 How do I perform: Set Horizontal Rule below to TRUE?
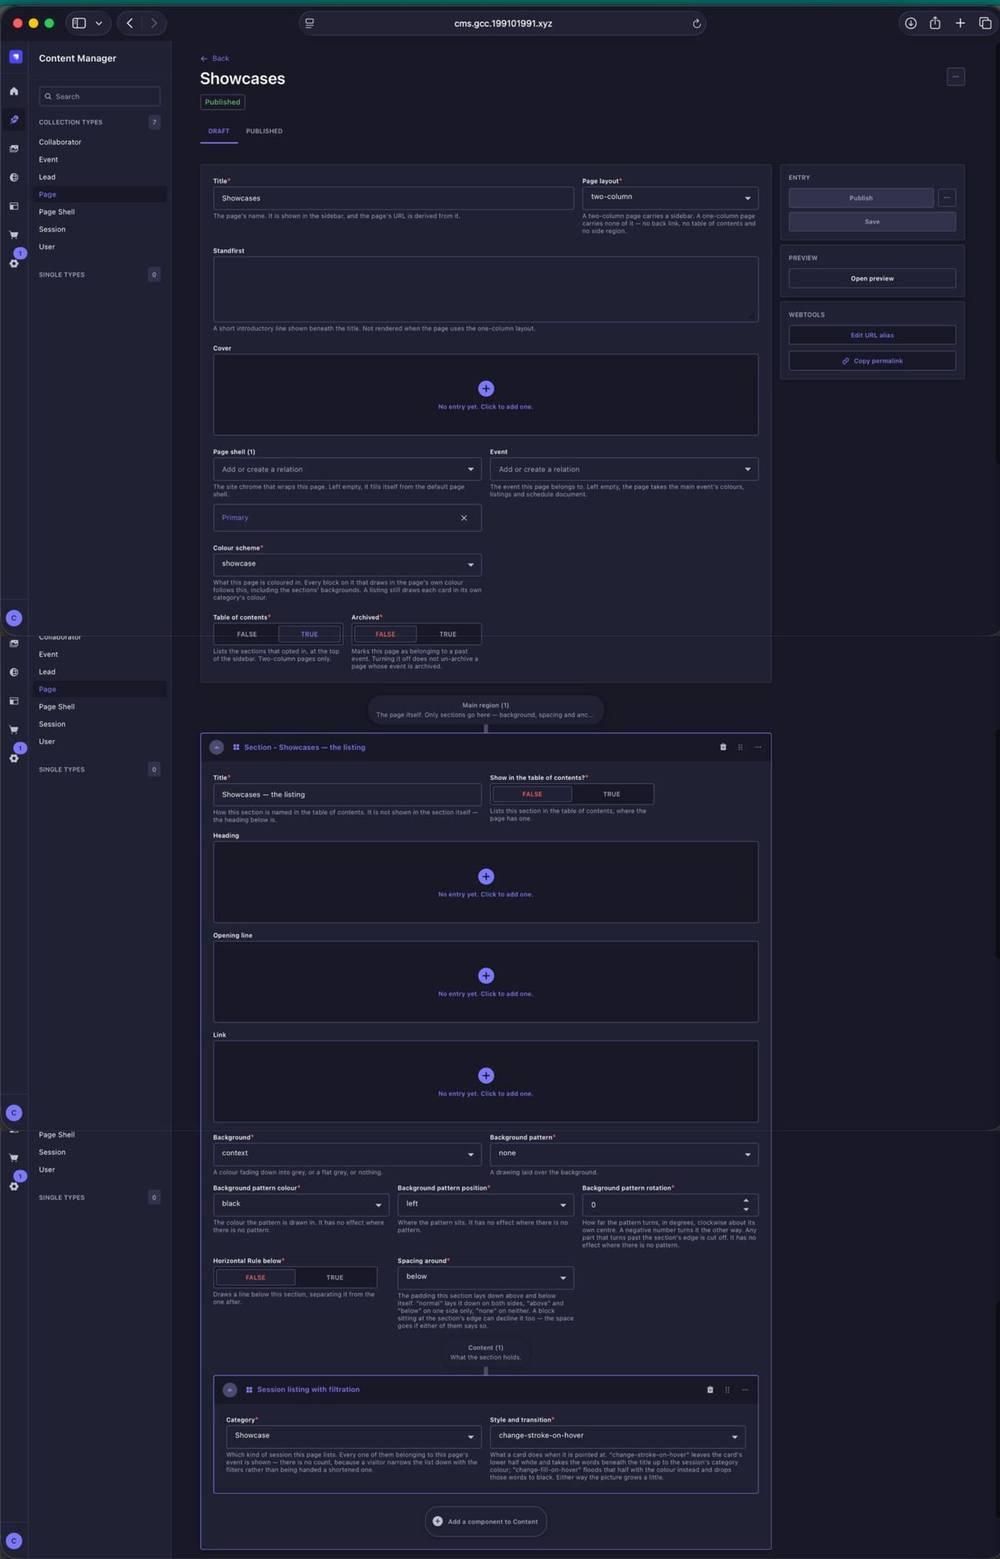[x=335, y=1277]
